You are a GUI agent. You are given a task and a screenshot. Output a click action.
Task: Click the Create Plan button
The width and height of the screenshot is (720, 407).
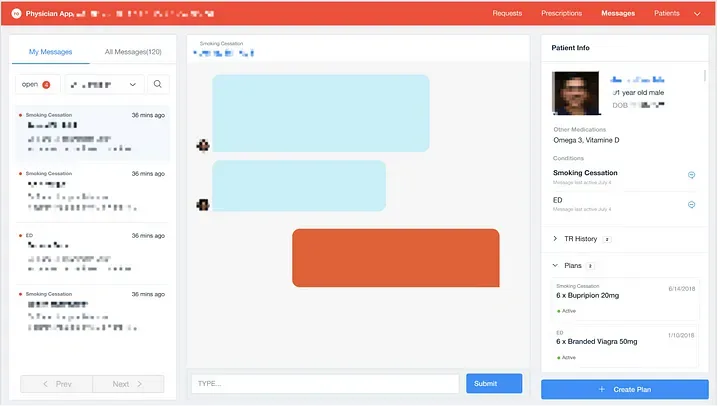coord(624,388)
